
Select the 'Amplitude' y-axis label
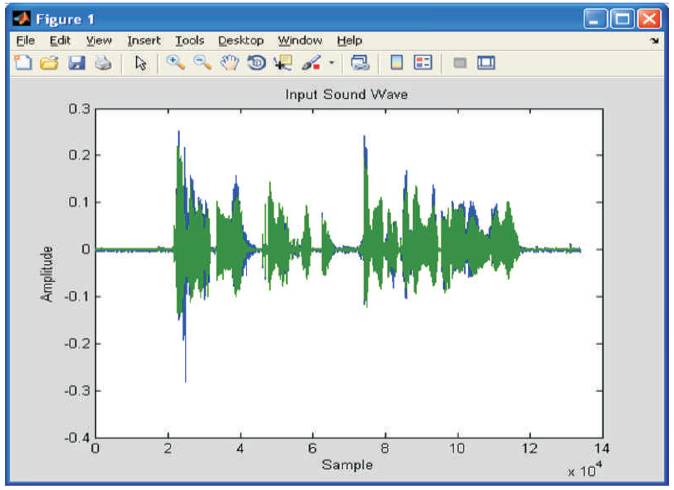click(x=47, y=274)
